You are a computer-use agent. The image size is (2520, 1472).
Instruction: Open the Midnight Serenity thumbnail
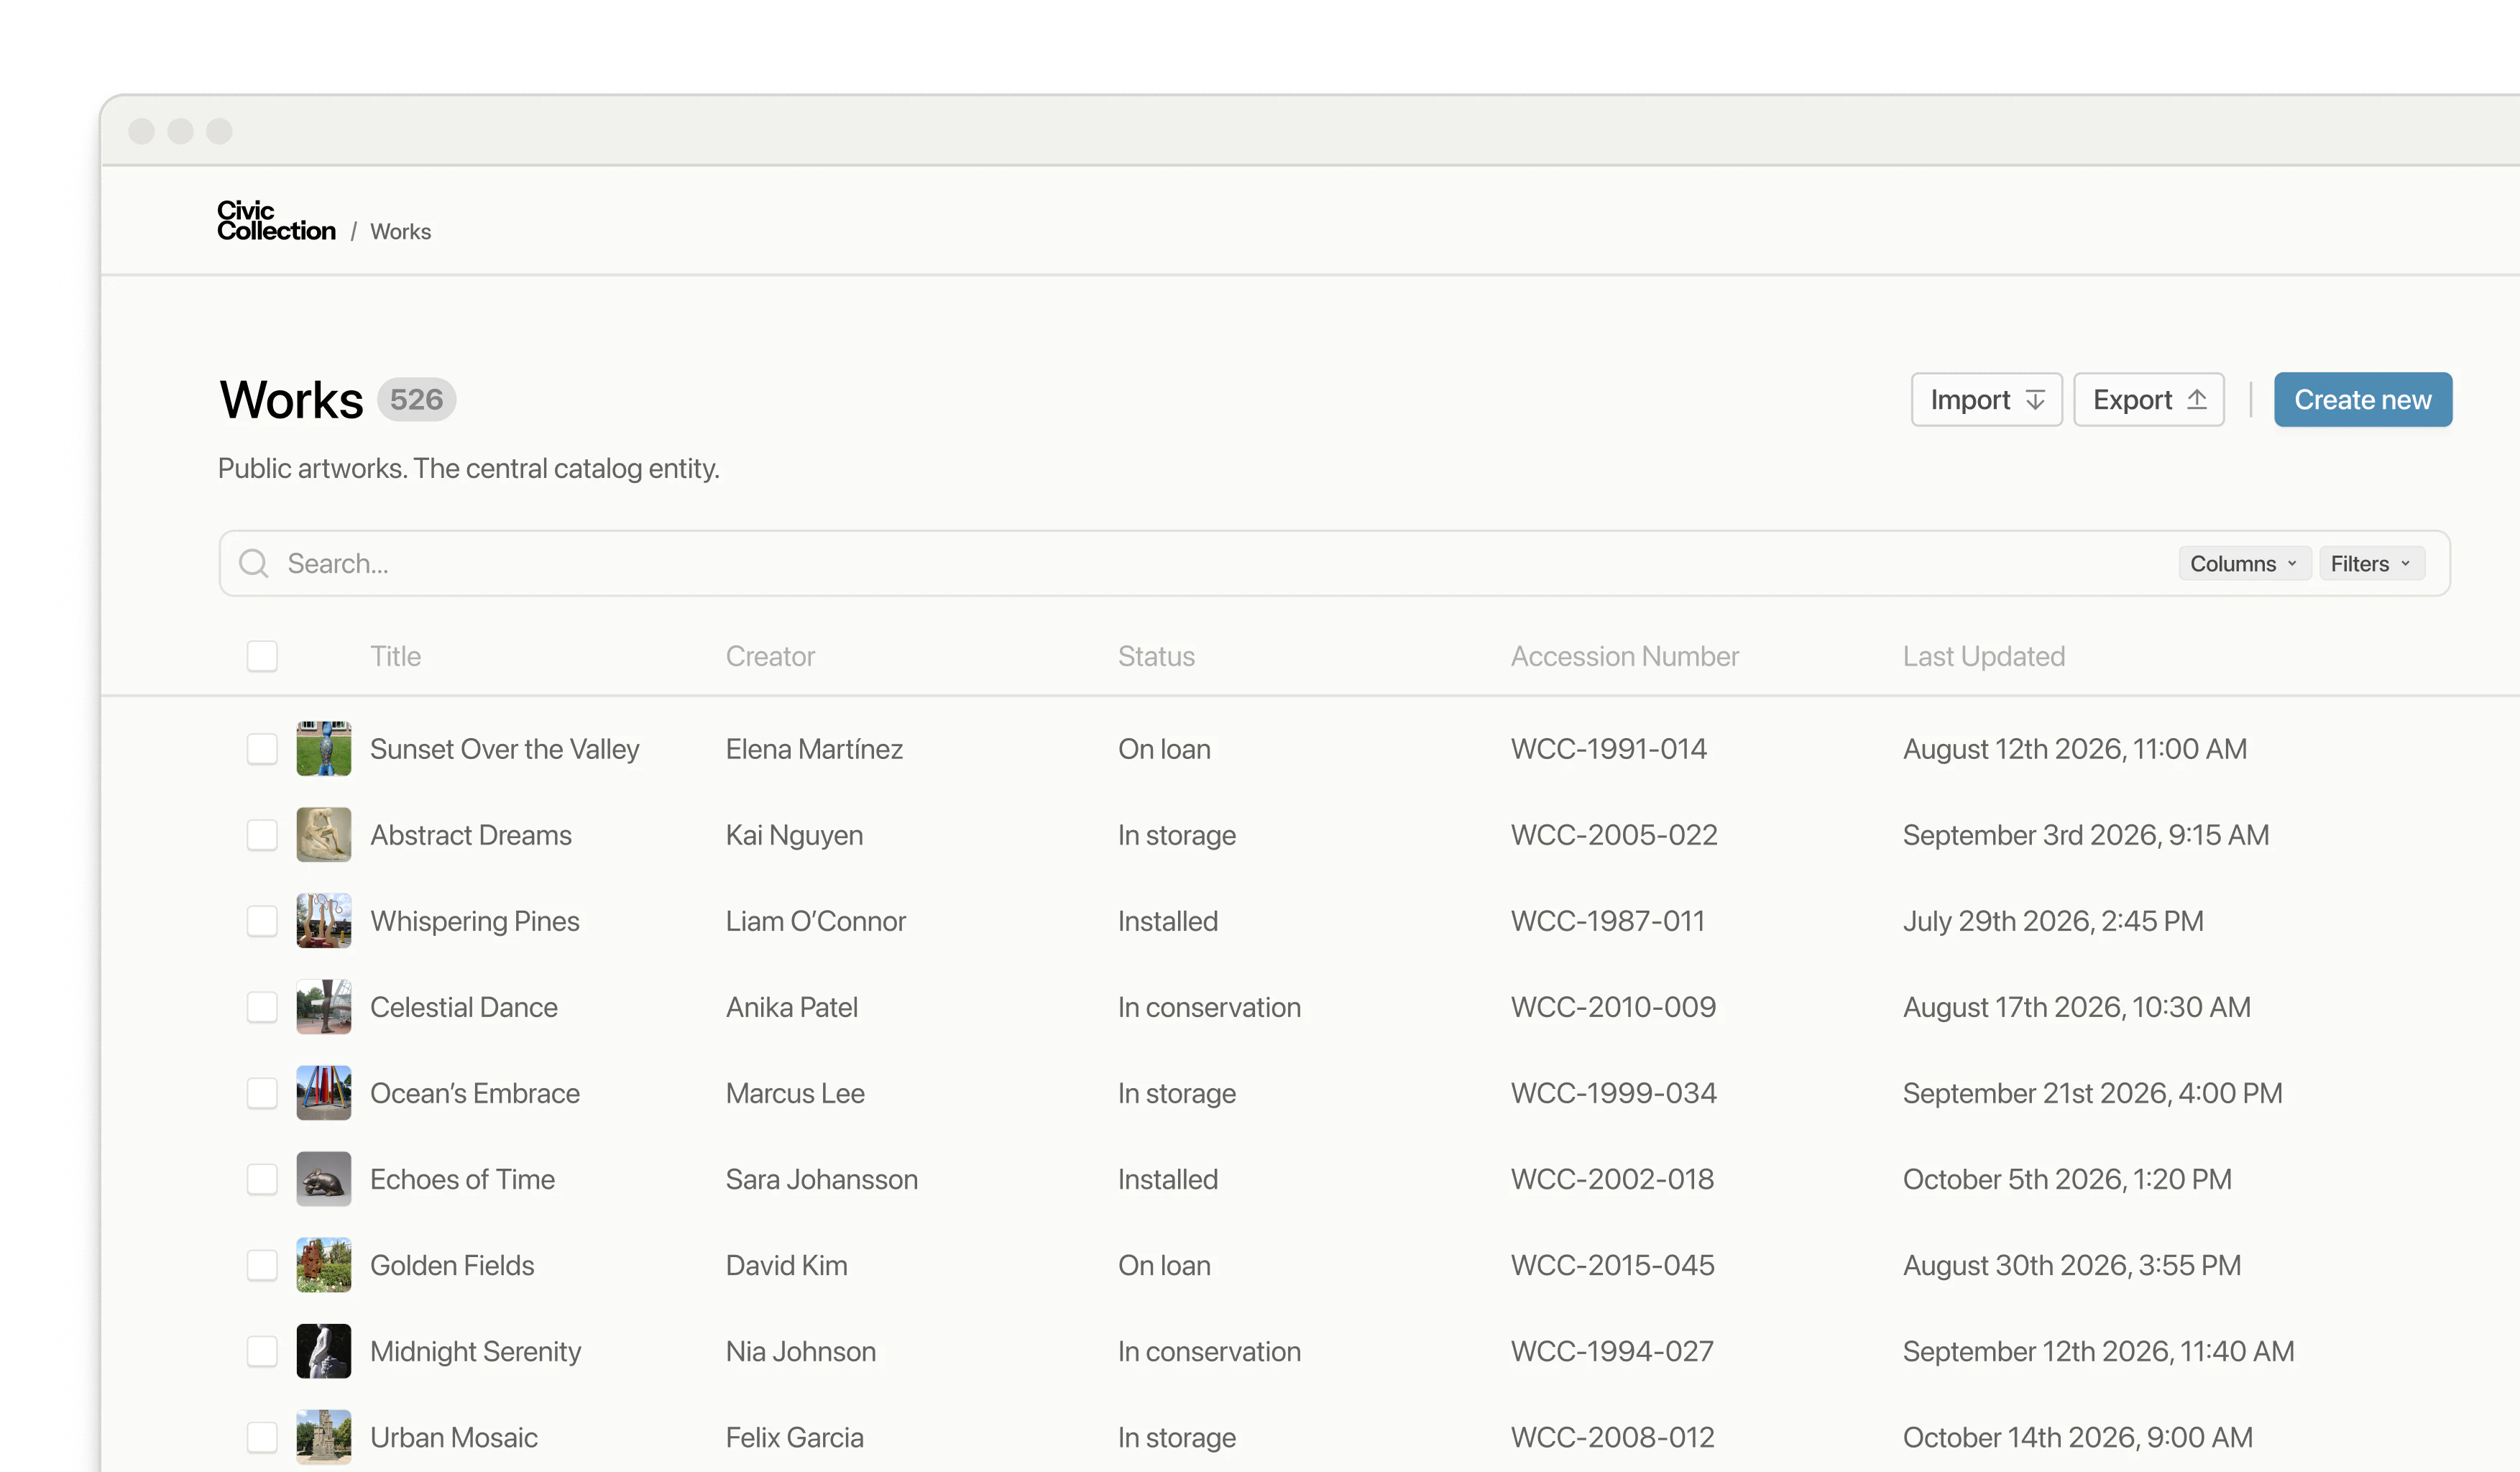[x=324, y=1351]
